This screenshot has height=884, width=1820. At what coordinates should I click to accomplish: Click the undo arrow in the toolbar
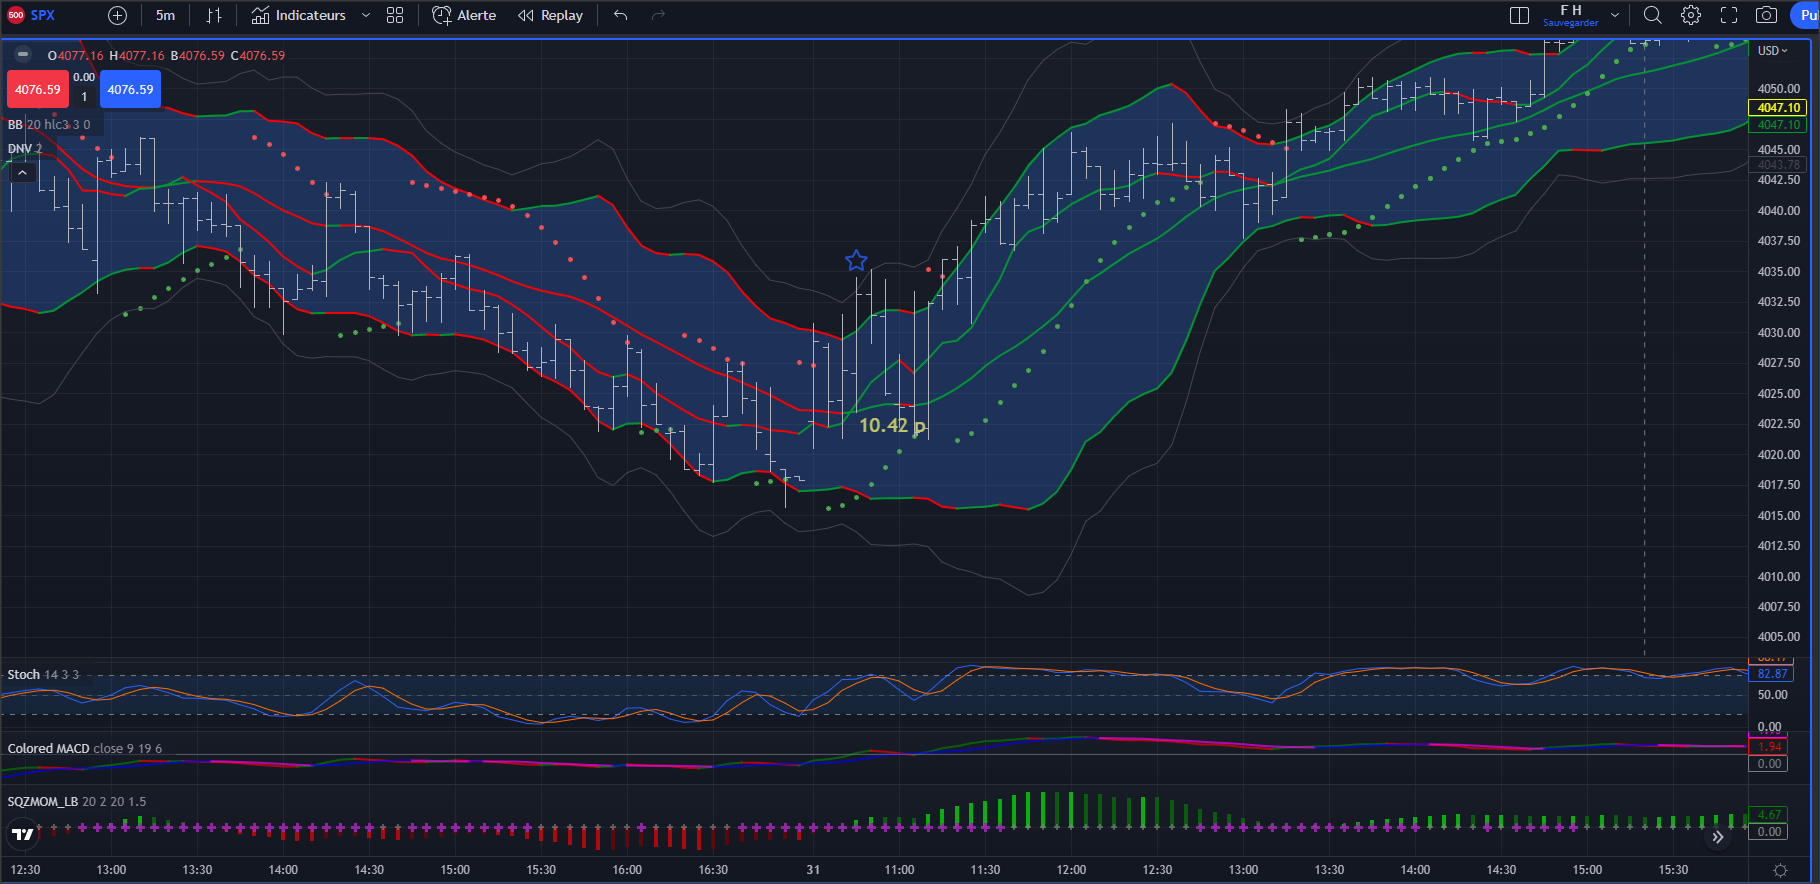click(621, 15)
